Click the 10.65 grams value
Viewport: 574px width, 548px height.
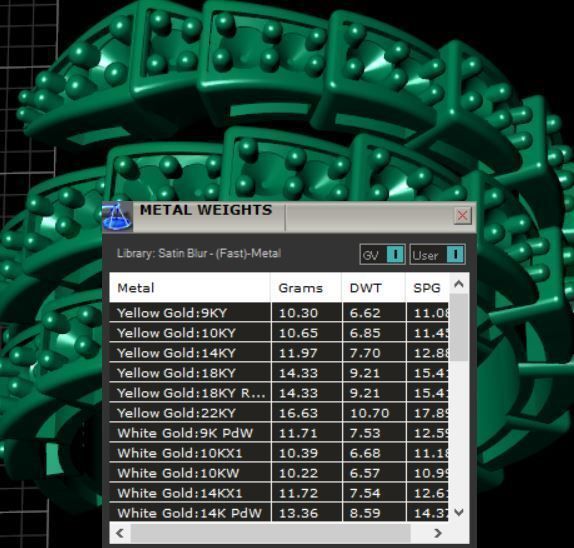coord(298,333)
